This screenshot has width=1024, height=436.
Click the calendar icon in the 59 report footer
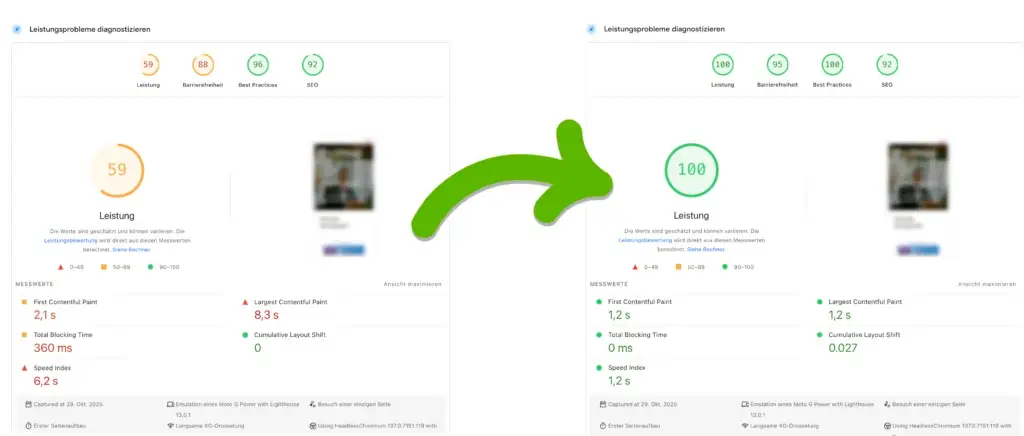[x=29, y=405]
